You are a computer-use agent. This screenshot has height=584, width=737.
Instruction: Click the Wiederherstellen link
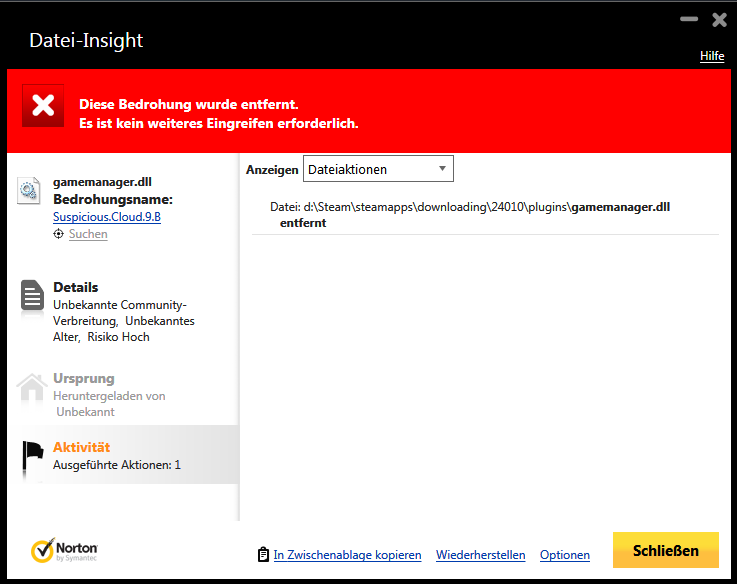coord(480,555)
